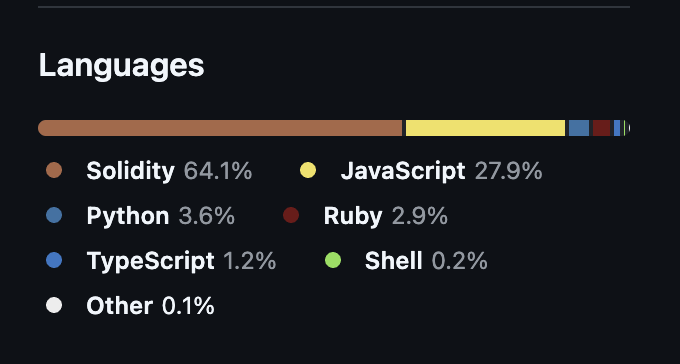Click the blue Python color dot
Screen dimensions: 680x364
coord(54,215)
